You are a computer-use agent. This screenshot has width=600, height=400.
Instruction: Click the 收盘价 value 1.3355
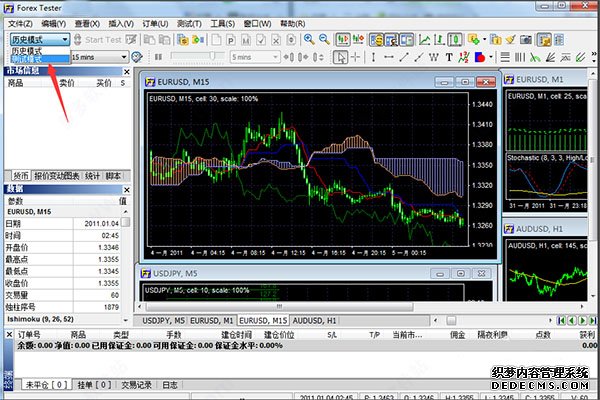coord(108,283)
